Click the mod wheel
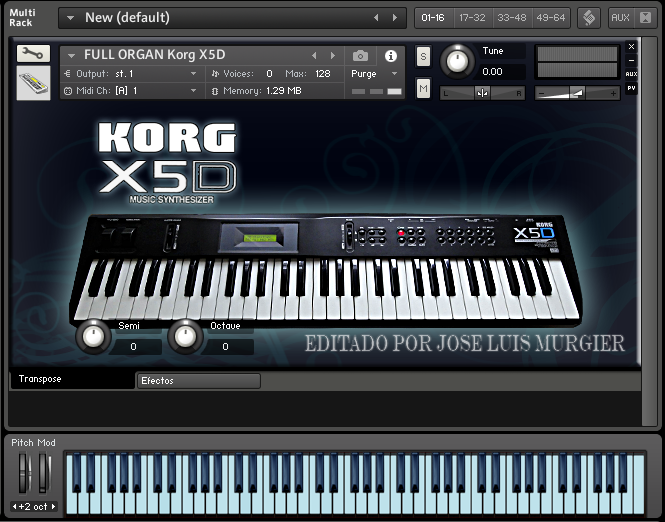 (44, 473)
